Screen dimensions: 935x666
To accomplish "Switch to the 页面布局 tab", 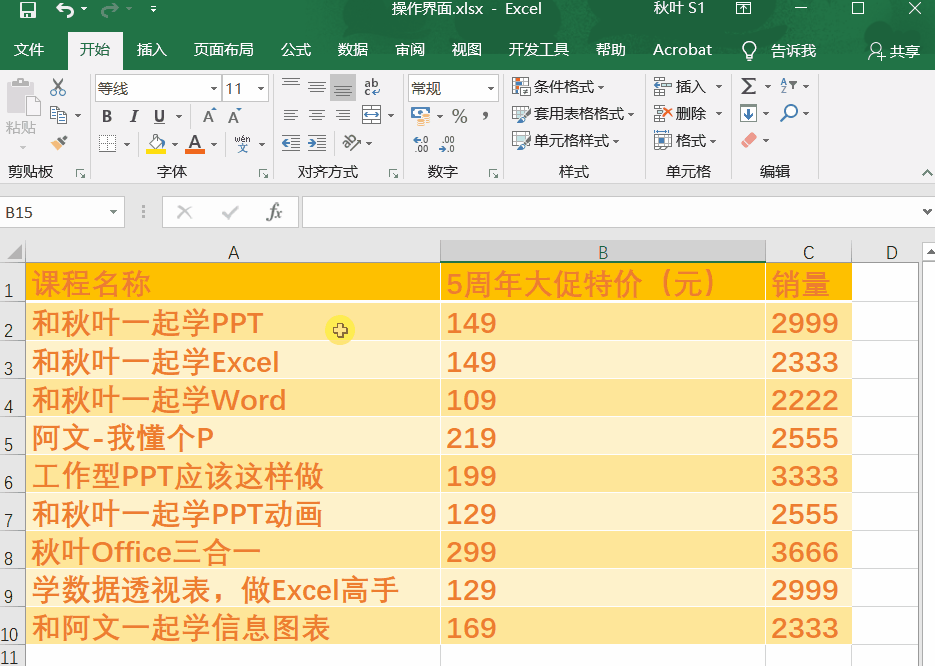I will [224, 49].
